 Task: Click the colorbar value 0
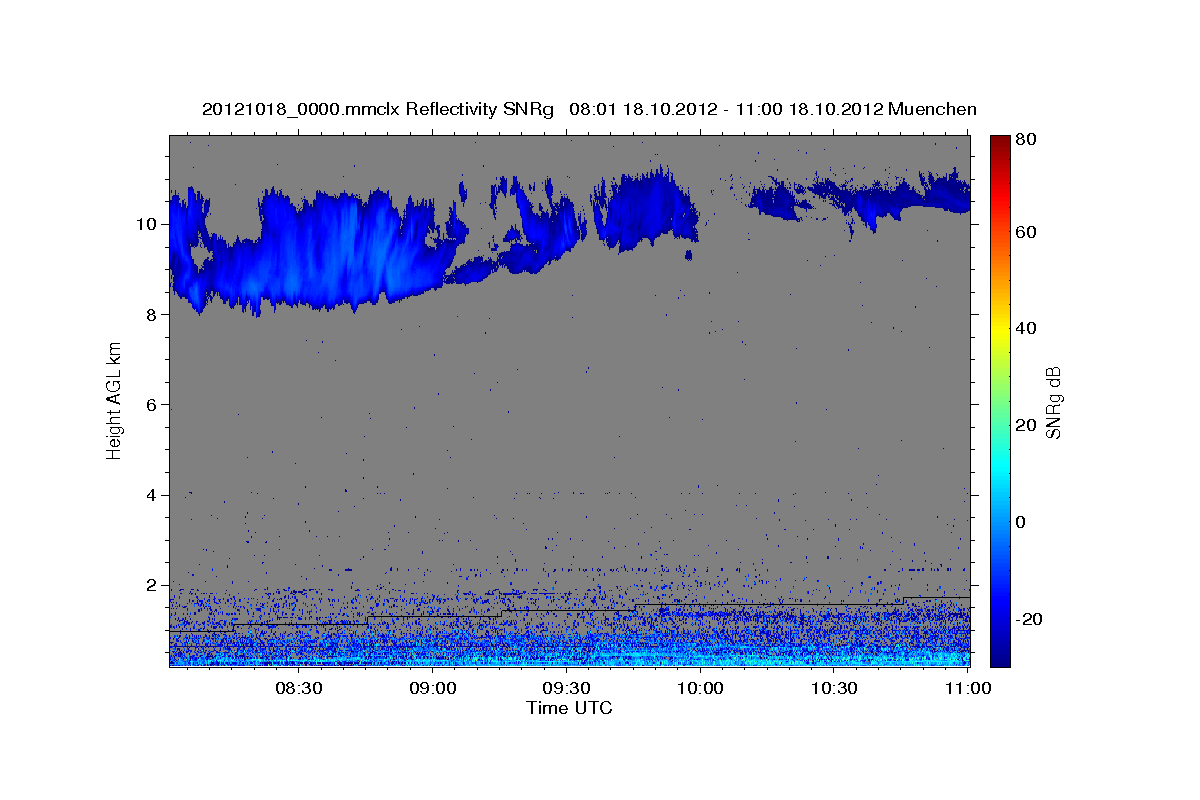1021,522
